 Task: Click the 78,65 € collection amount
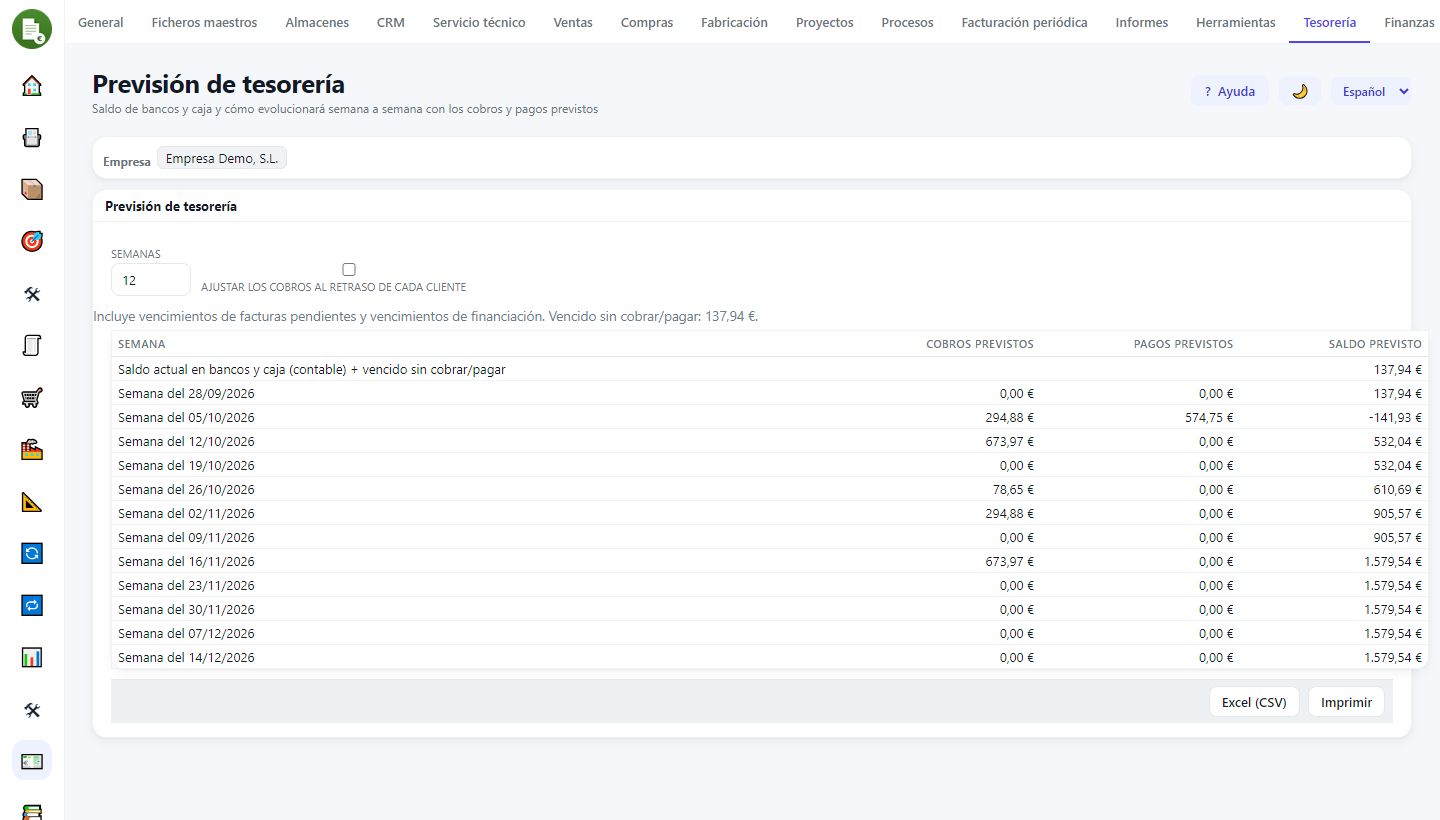pos(1014,489)
